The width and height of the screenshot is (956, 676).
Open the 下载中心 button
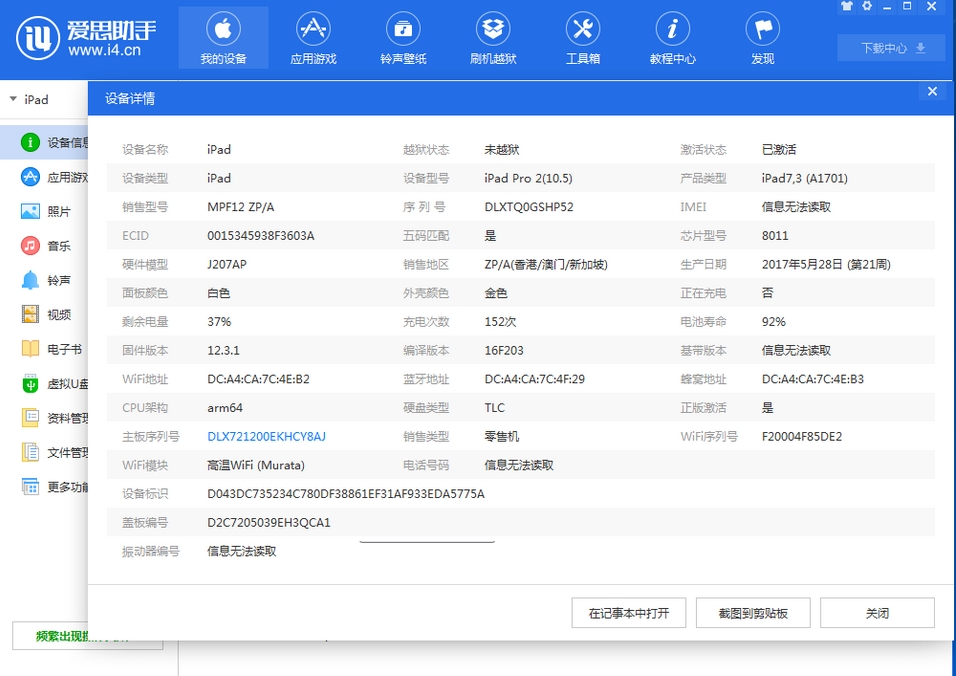tap(893, 48)
